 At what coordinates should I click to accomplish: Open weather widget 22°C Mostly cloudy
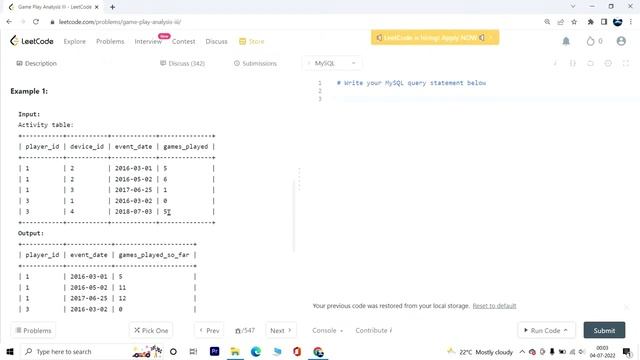tap(480, 351)
